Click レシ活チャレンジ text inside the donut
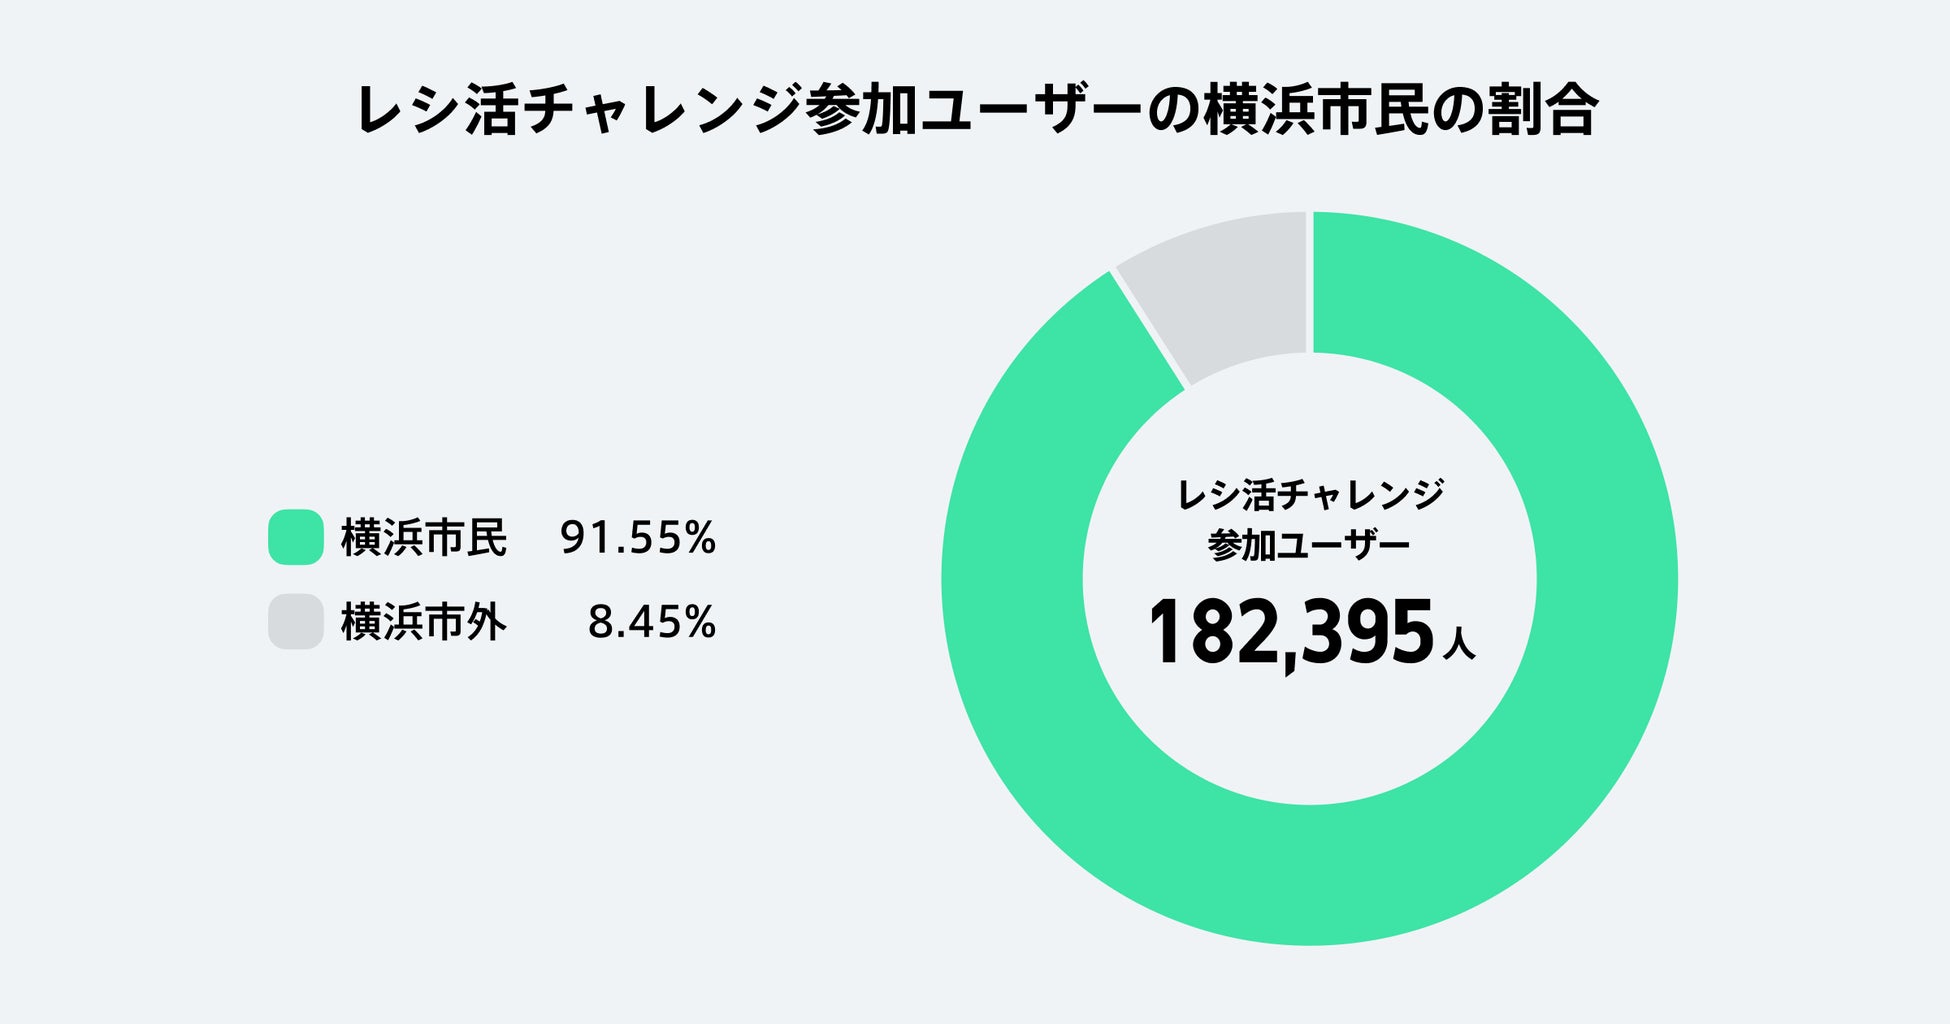1950x1024 pixels. (x=1310, y=494)
